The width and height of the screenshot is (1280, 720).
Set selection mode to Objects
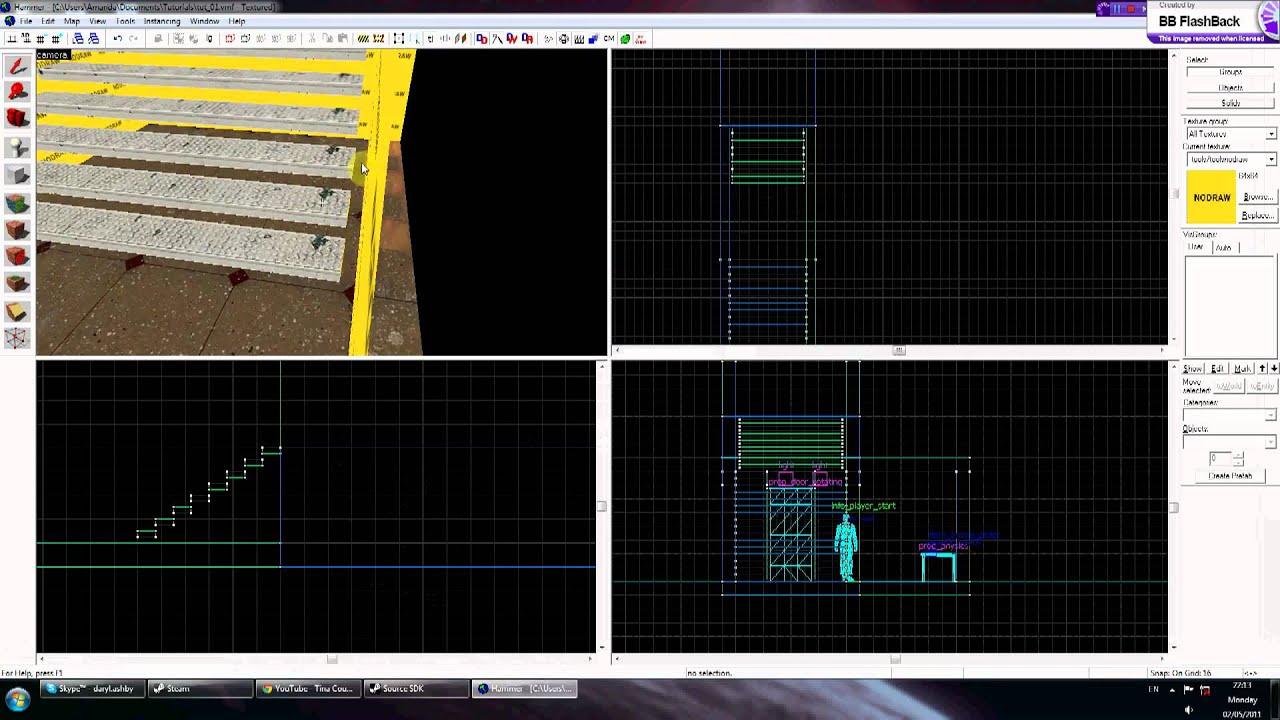point(1230,88)
